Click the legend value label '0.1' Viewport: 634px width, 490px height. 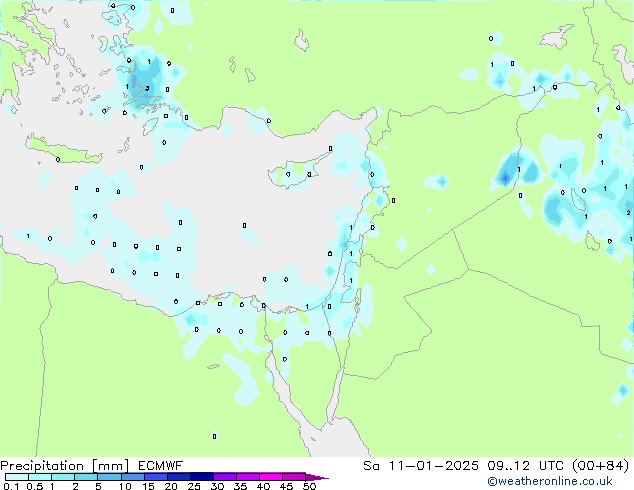(x=11, y=486)
